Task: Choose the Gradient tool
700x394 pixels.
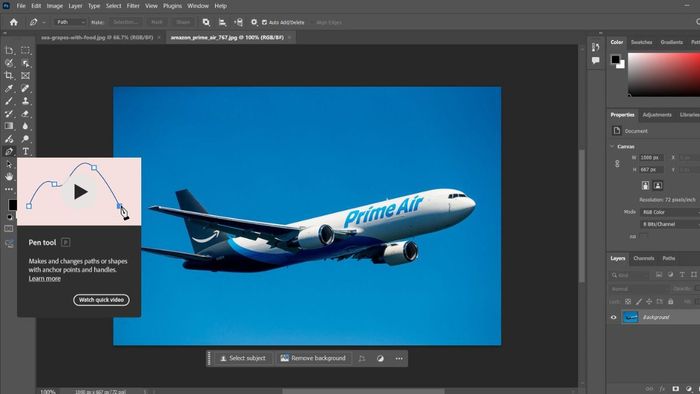Action: [9, 126]
